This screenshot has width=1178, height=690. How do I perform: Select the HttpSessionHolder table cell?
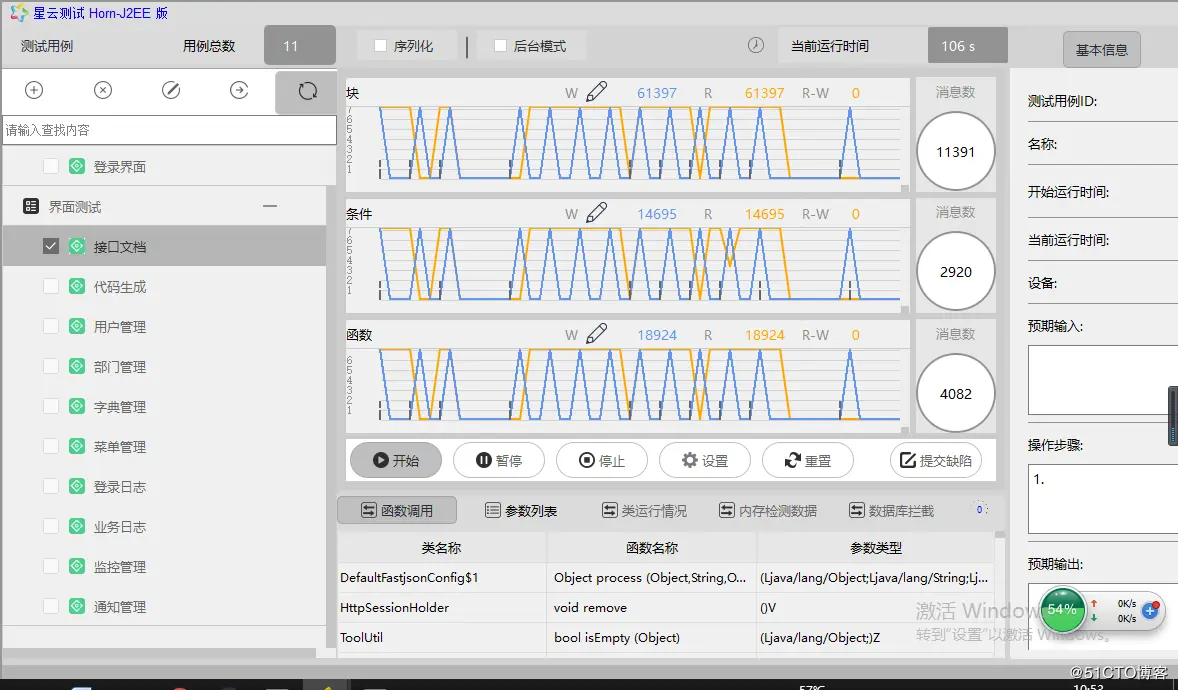tap(441, 607)
